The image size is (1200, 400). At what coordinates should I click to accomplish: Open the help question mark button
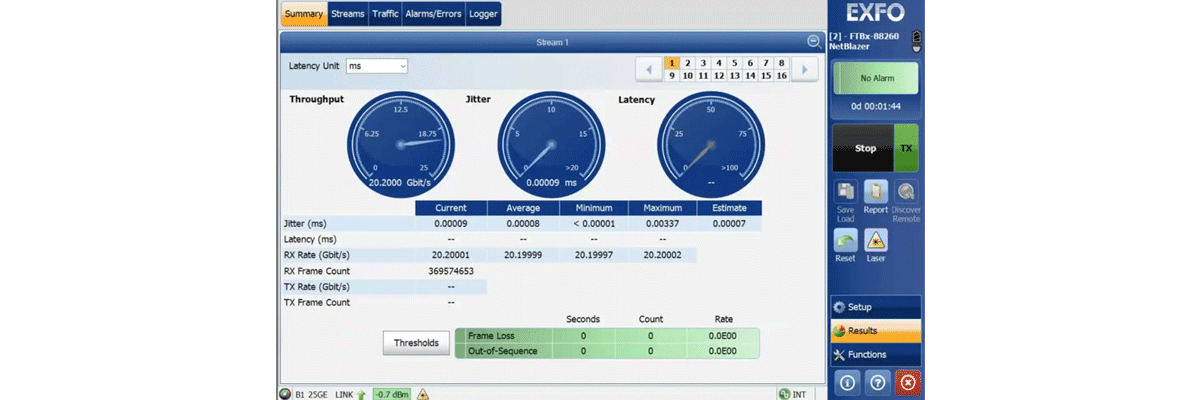876,382
